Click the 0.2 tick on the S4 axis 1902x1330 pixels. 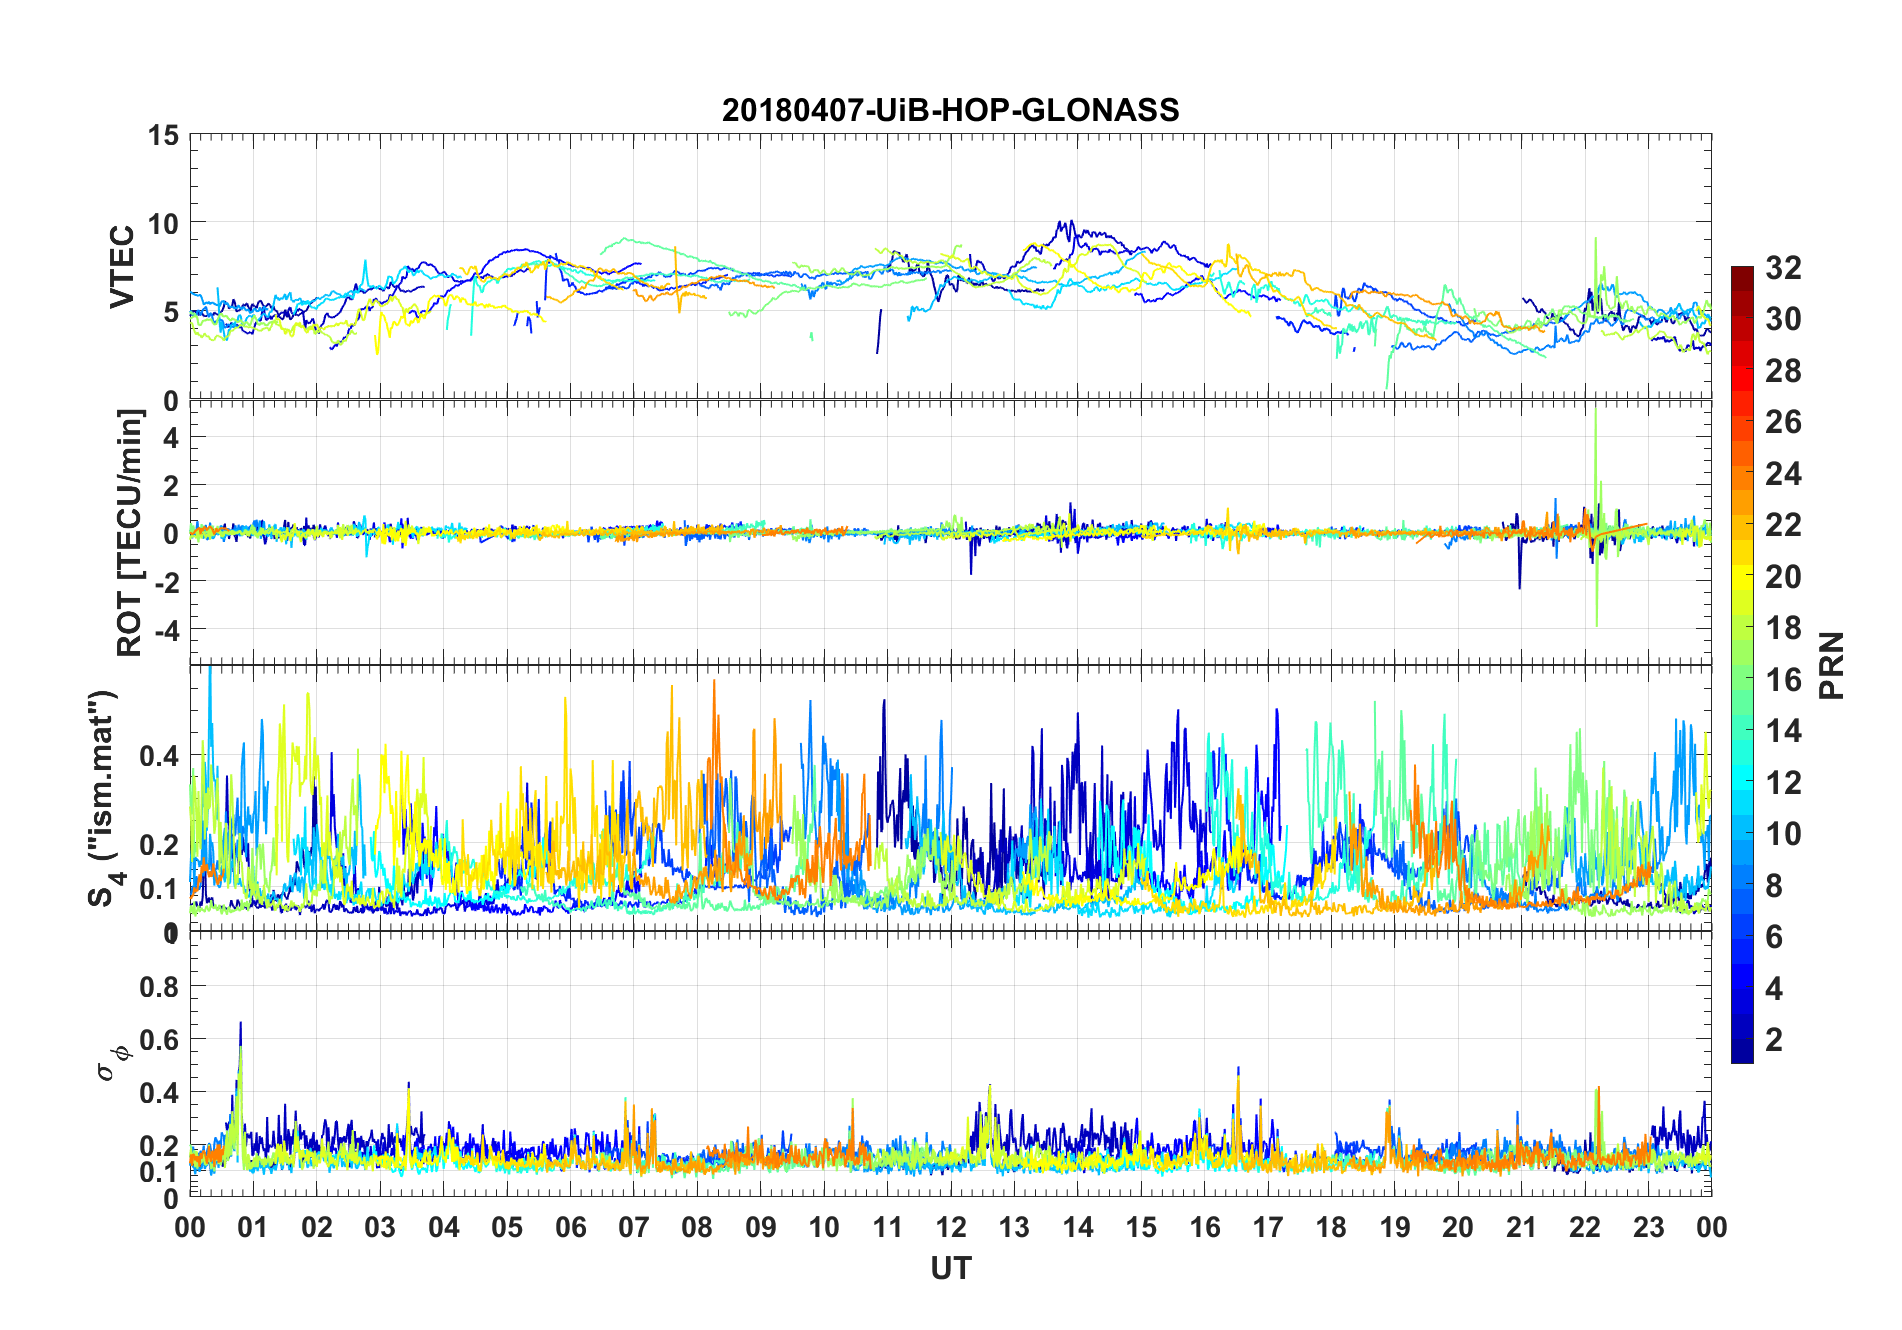(x=160, y=844)
